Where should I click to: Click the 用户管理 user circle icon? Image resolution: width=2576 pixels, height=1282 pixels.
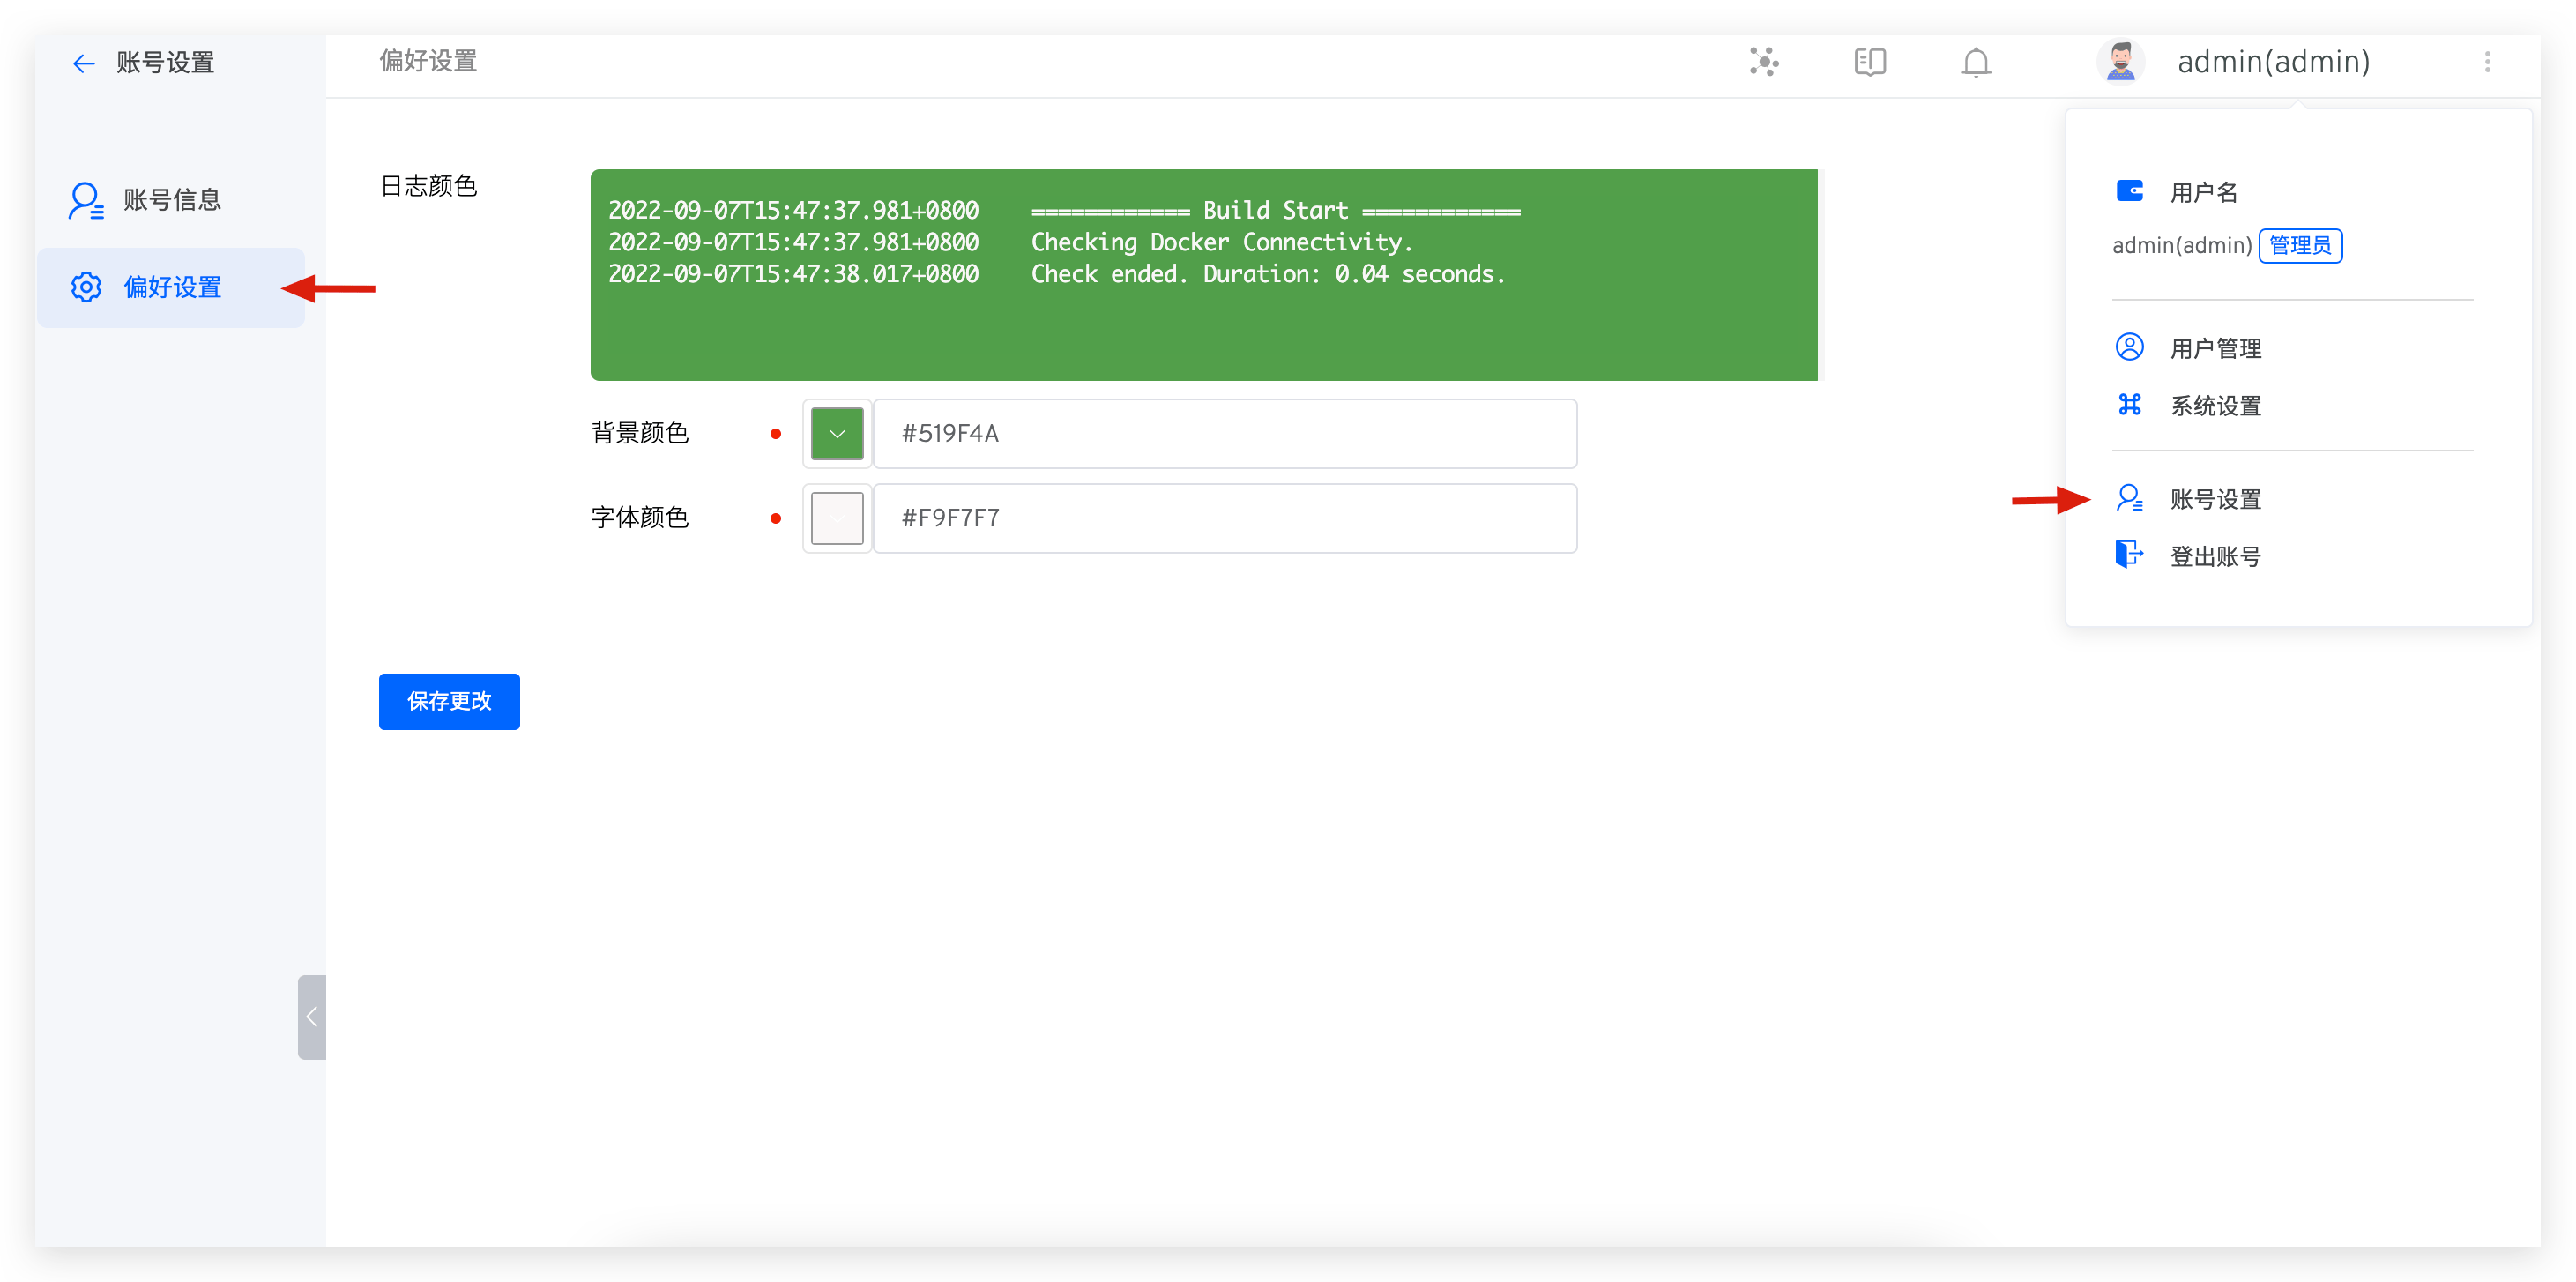(2129, 347)
